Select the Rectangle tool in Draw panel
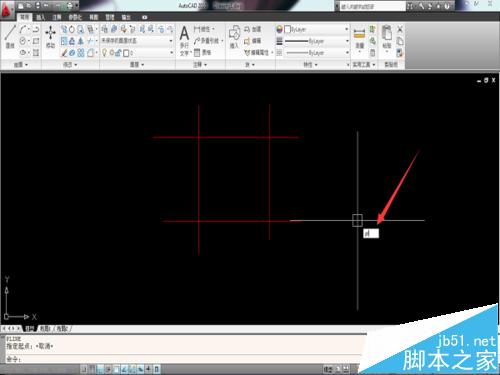The width and height of the screenshot is (500, 375). pyautogui.click(x=36, y=41)
